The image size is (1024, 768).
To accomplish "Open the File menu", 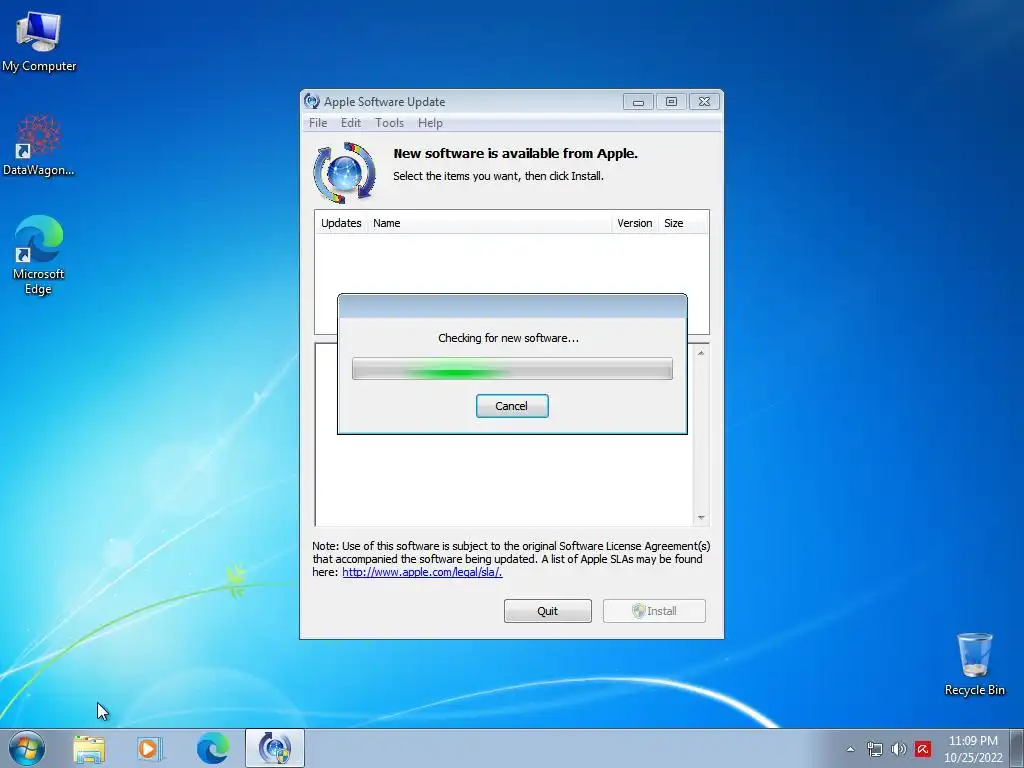I will point(318,123).
